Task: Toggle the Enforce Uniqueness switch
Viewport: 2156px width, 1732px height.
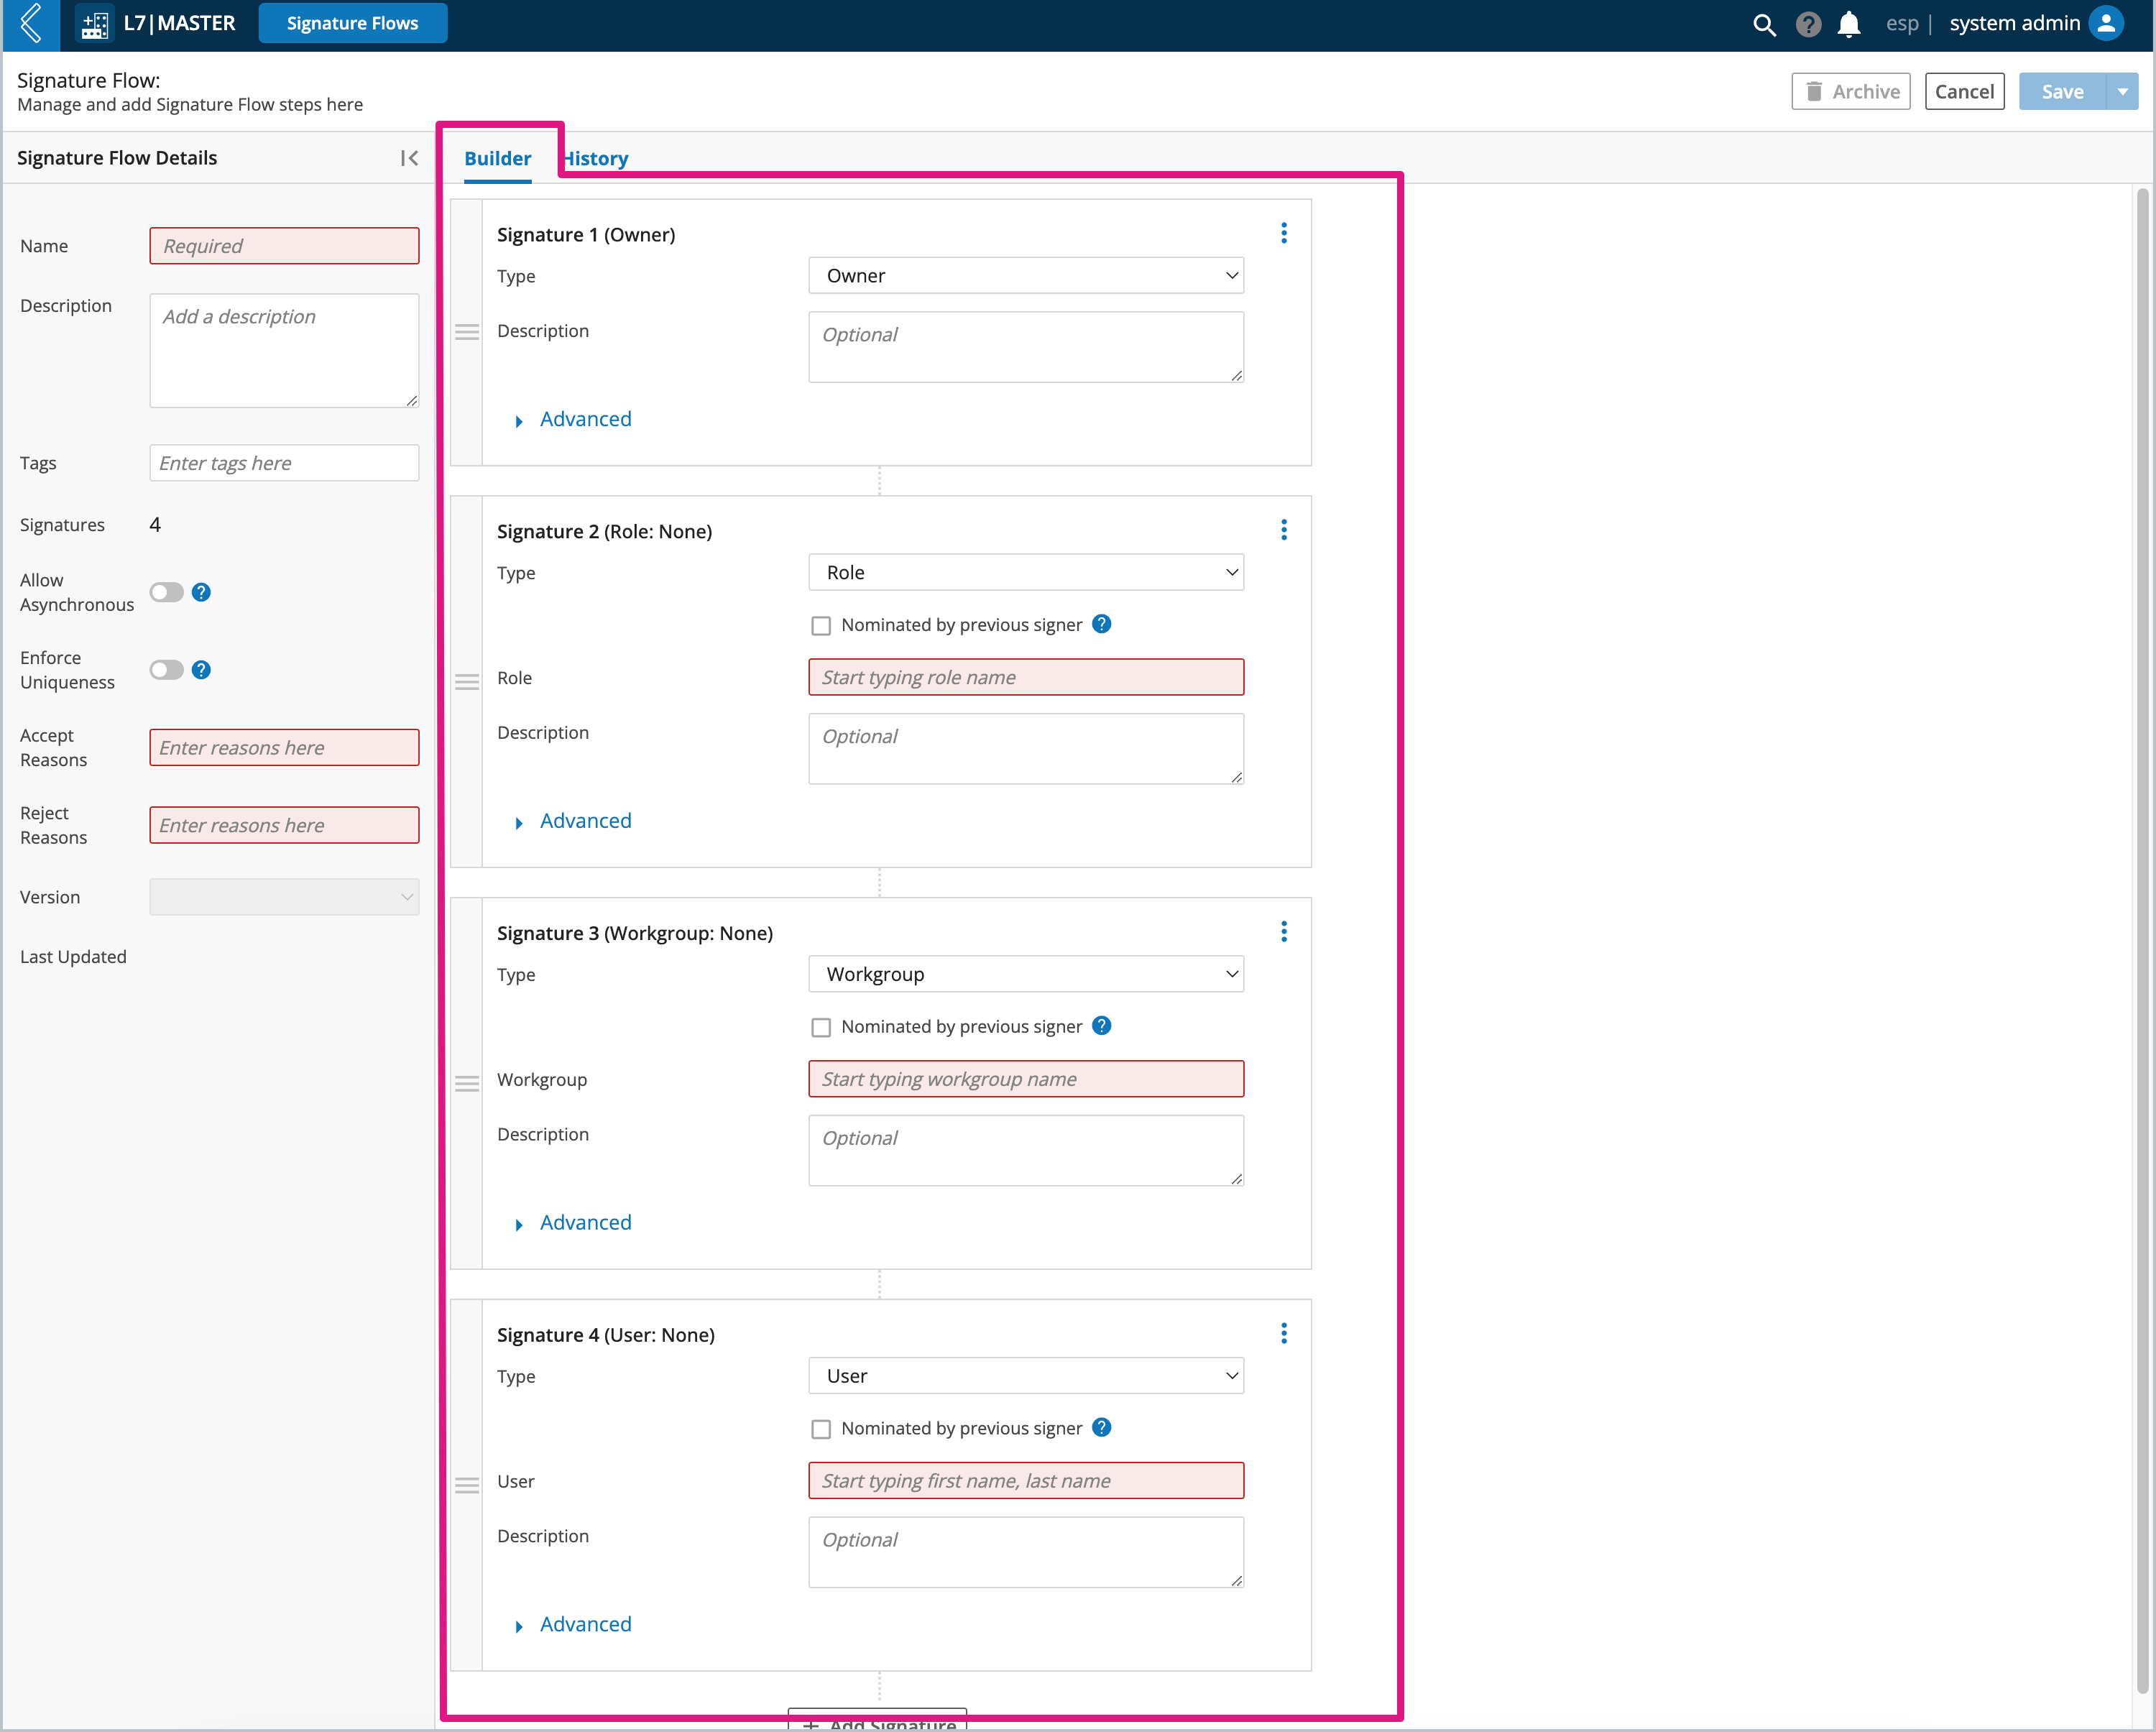Action: (x=167, y=670)
